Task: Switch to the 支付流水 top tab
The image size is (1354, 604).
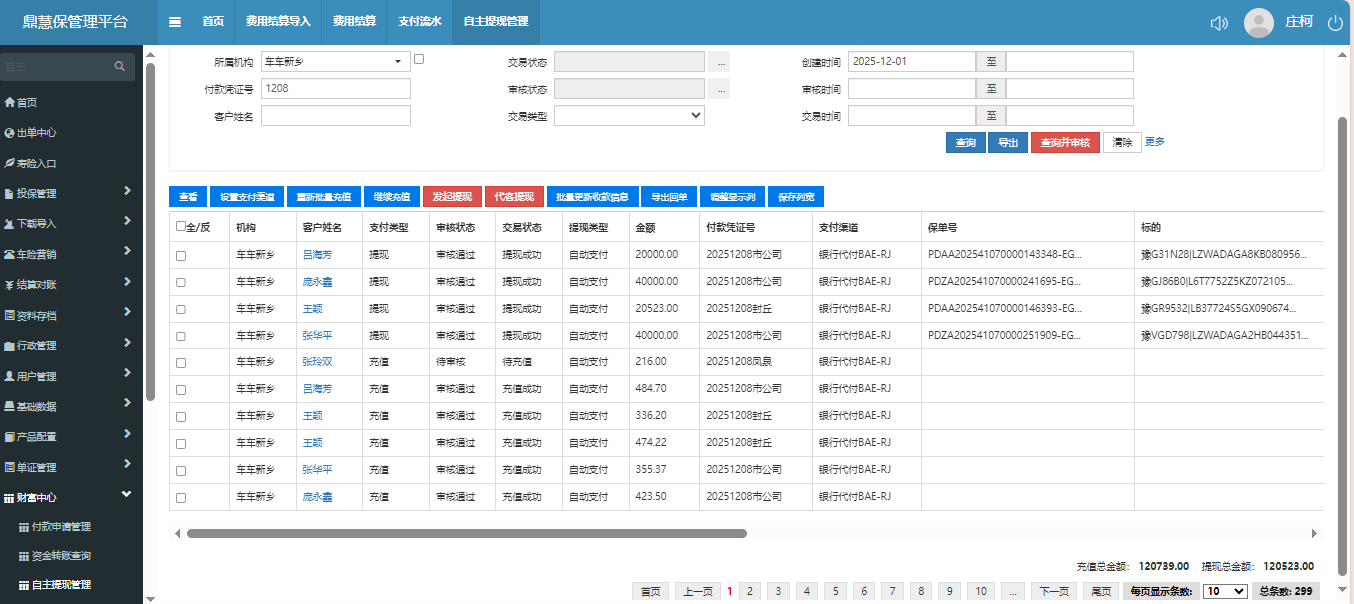Action: pos(419,22)
